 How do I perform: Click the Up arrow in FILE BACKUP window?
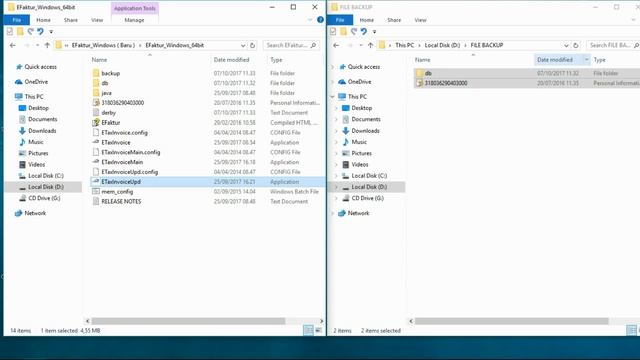[x=371, y=45]
